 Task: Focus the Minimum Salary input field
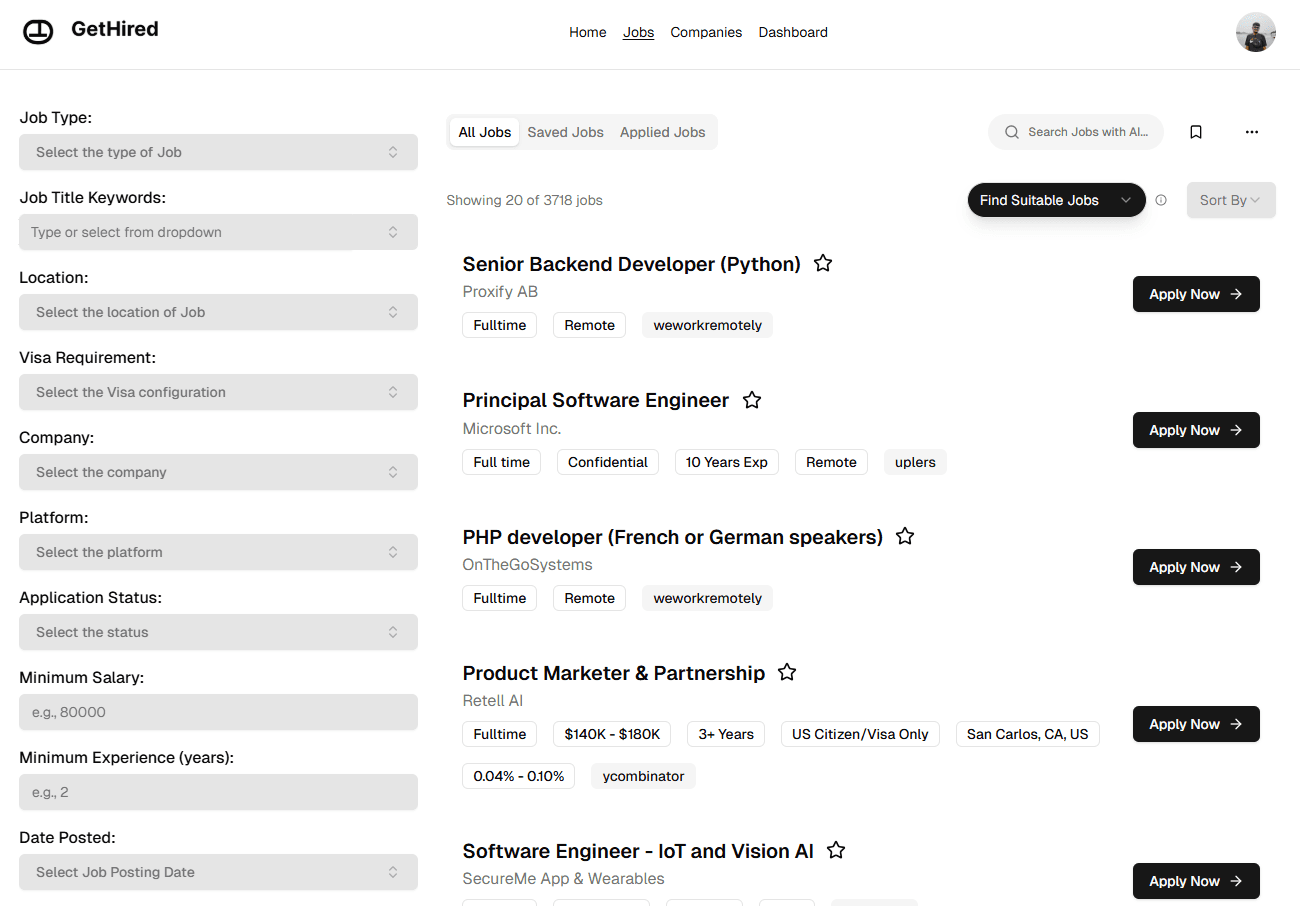[x=218, y=712]
